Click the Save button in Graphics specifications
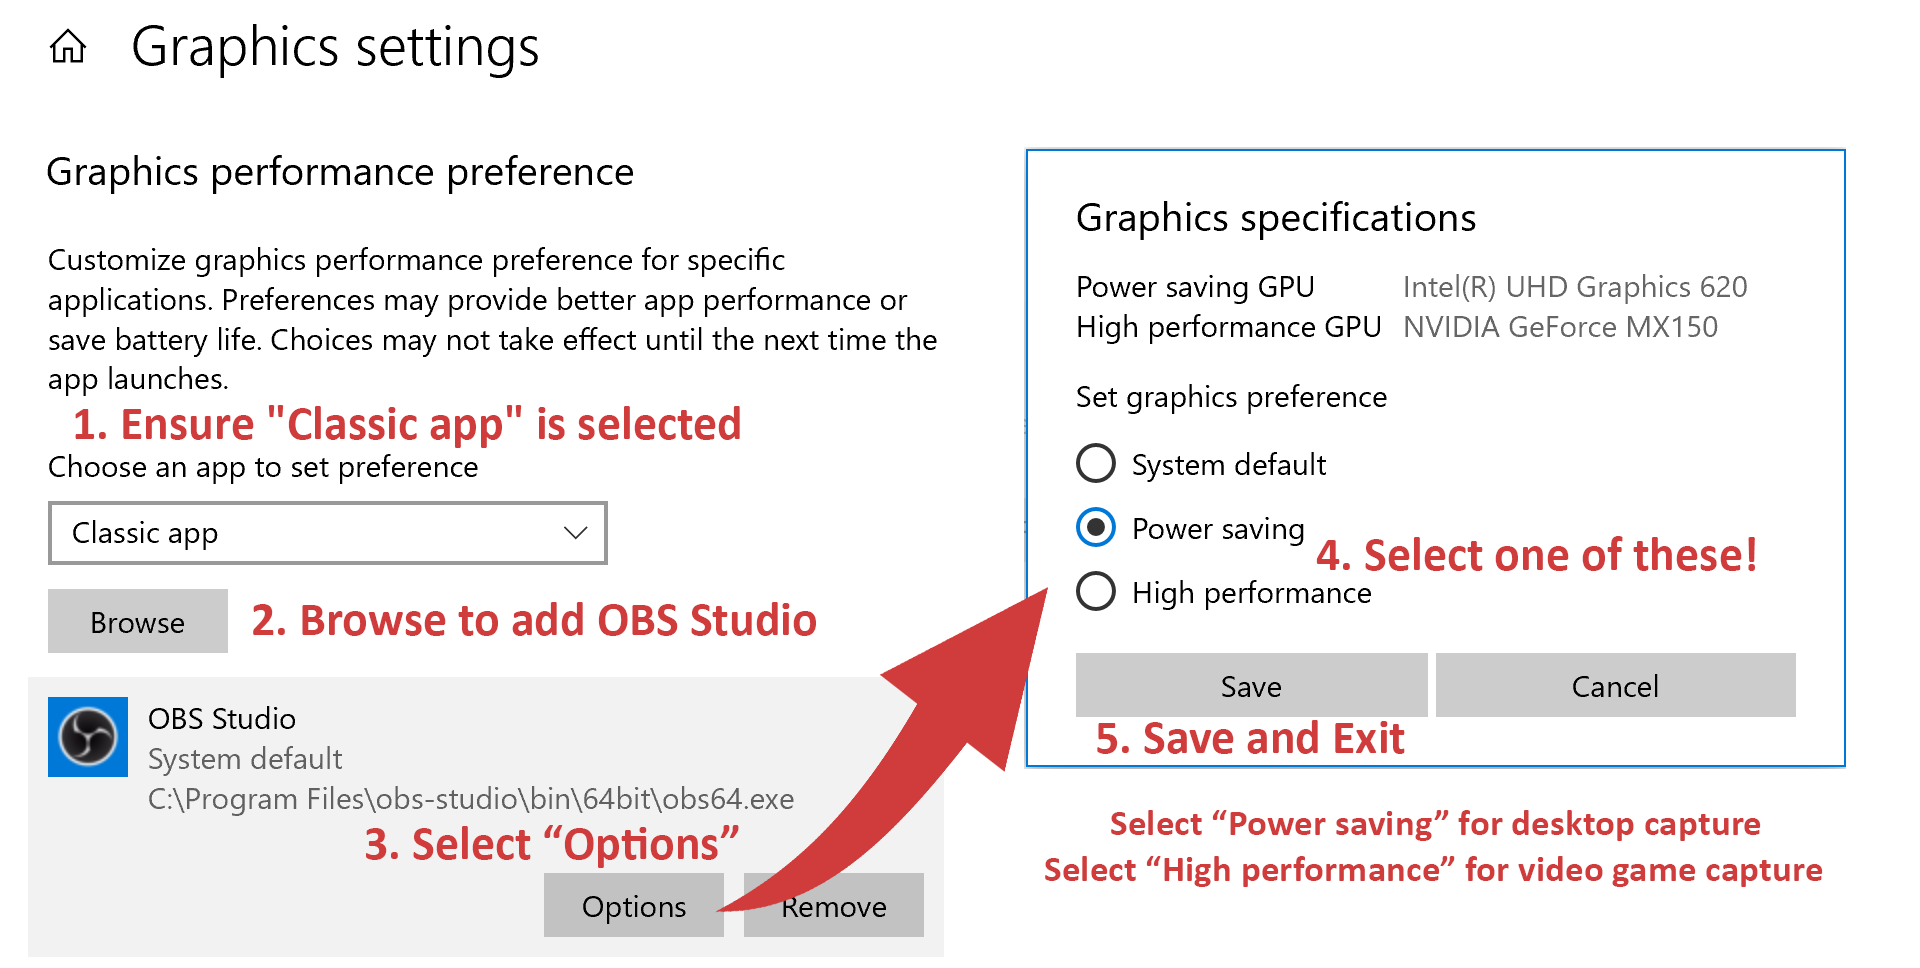The height and width of the screenshot is (968, 1920). click(x=1250, y=686)
